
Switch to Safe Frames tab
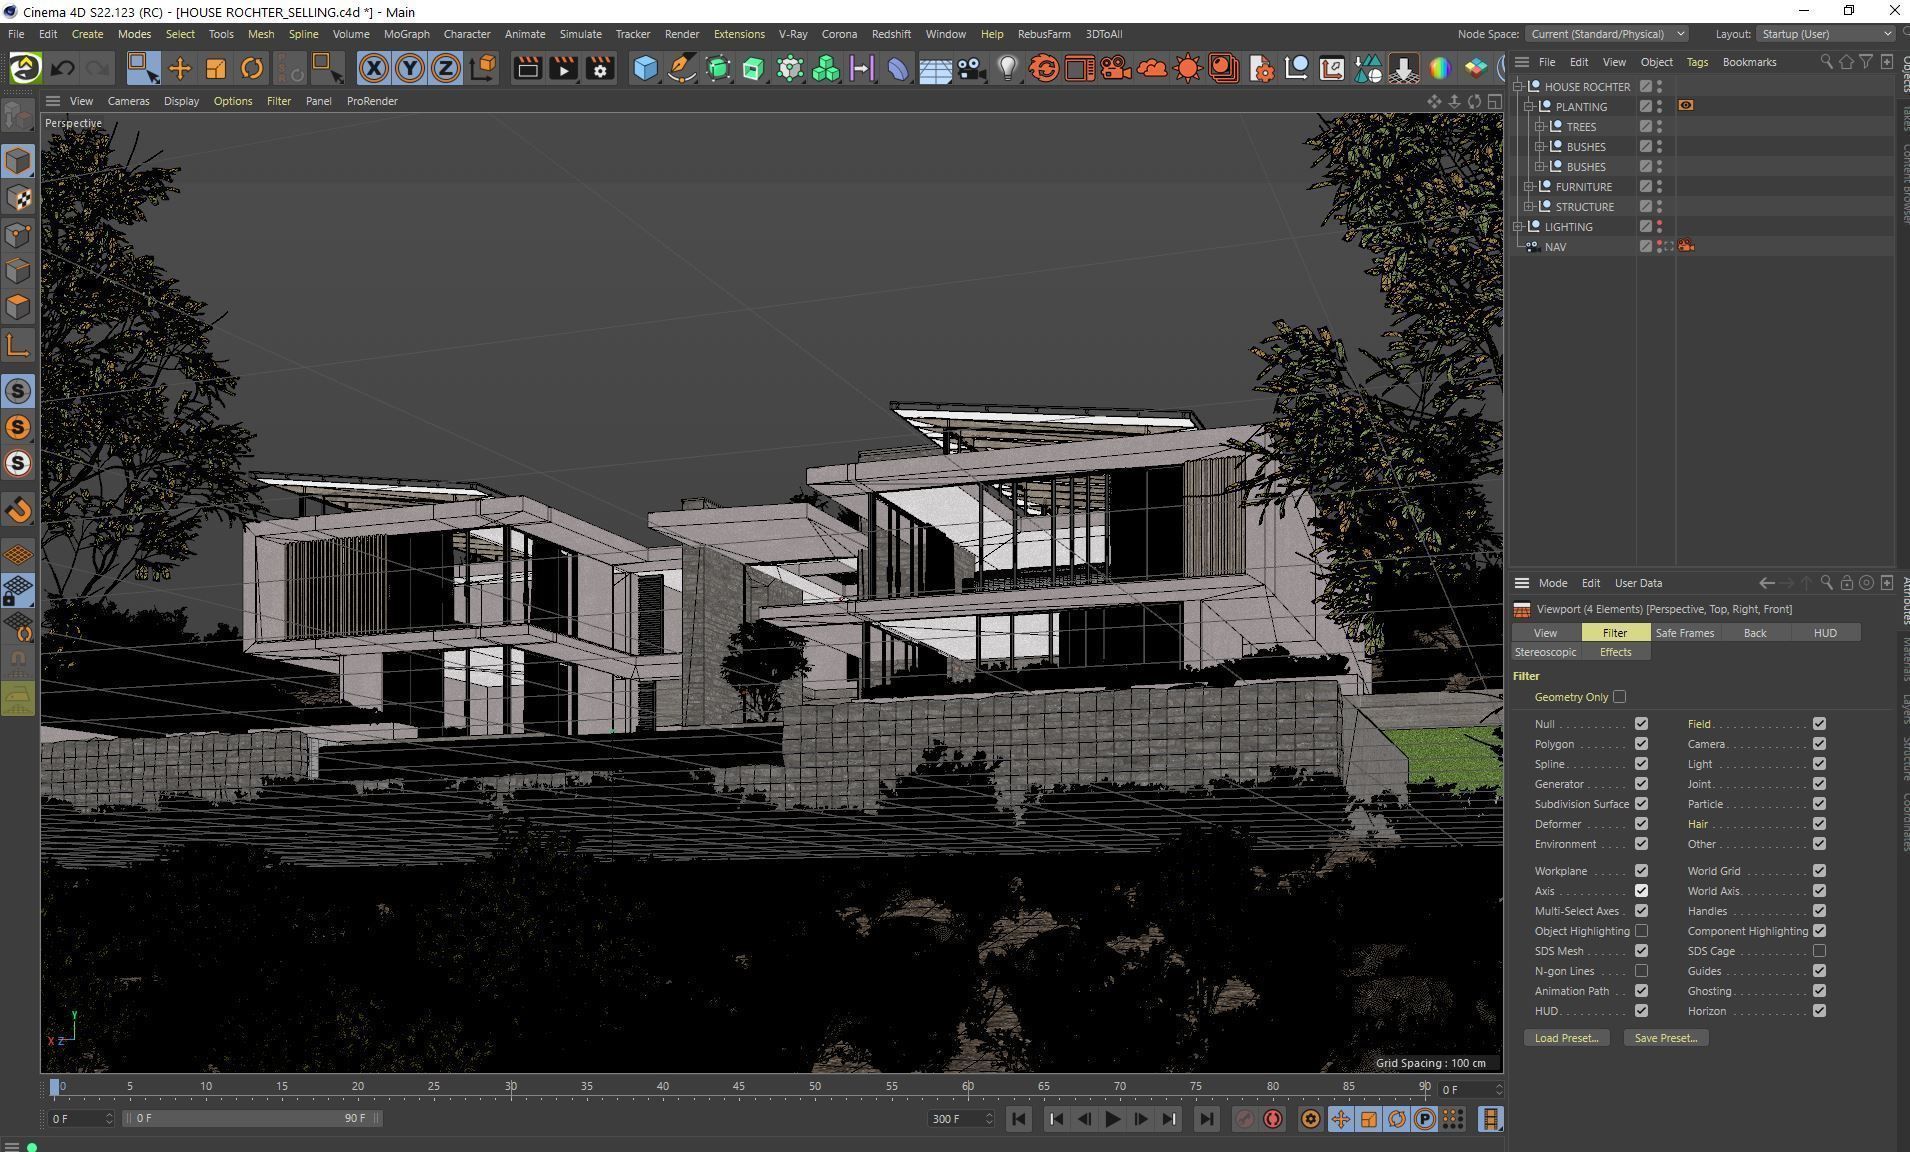1684,633
